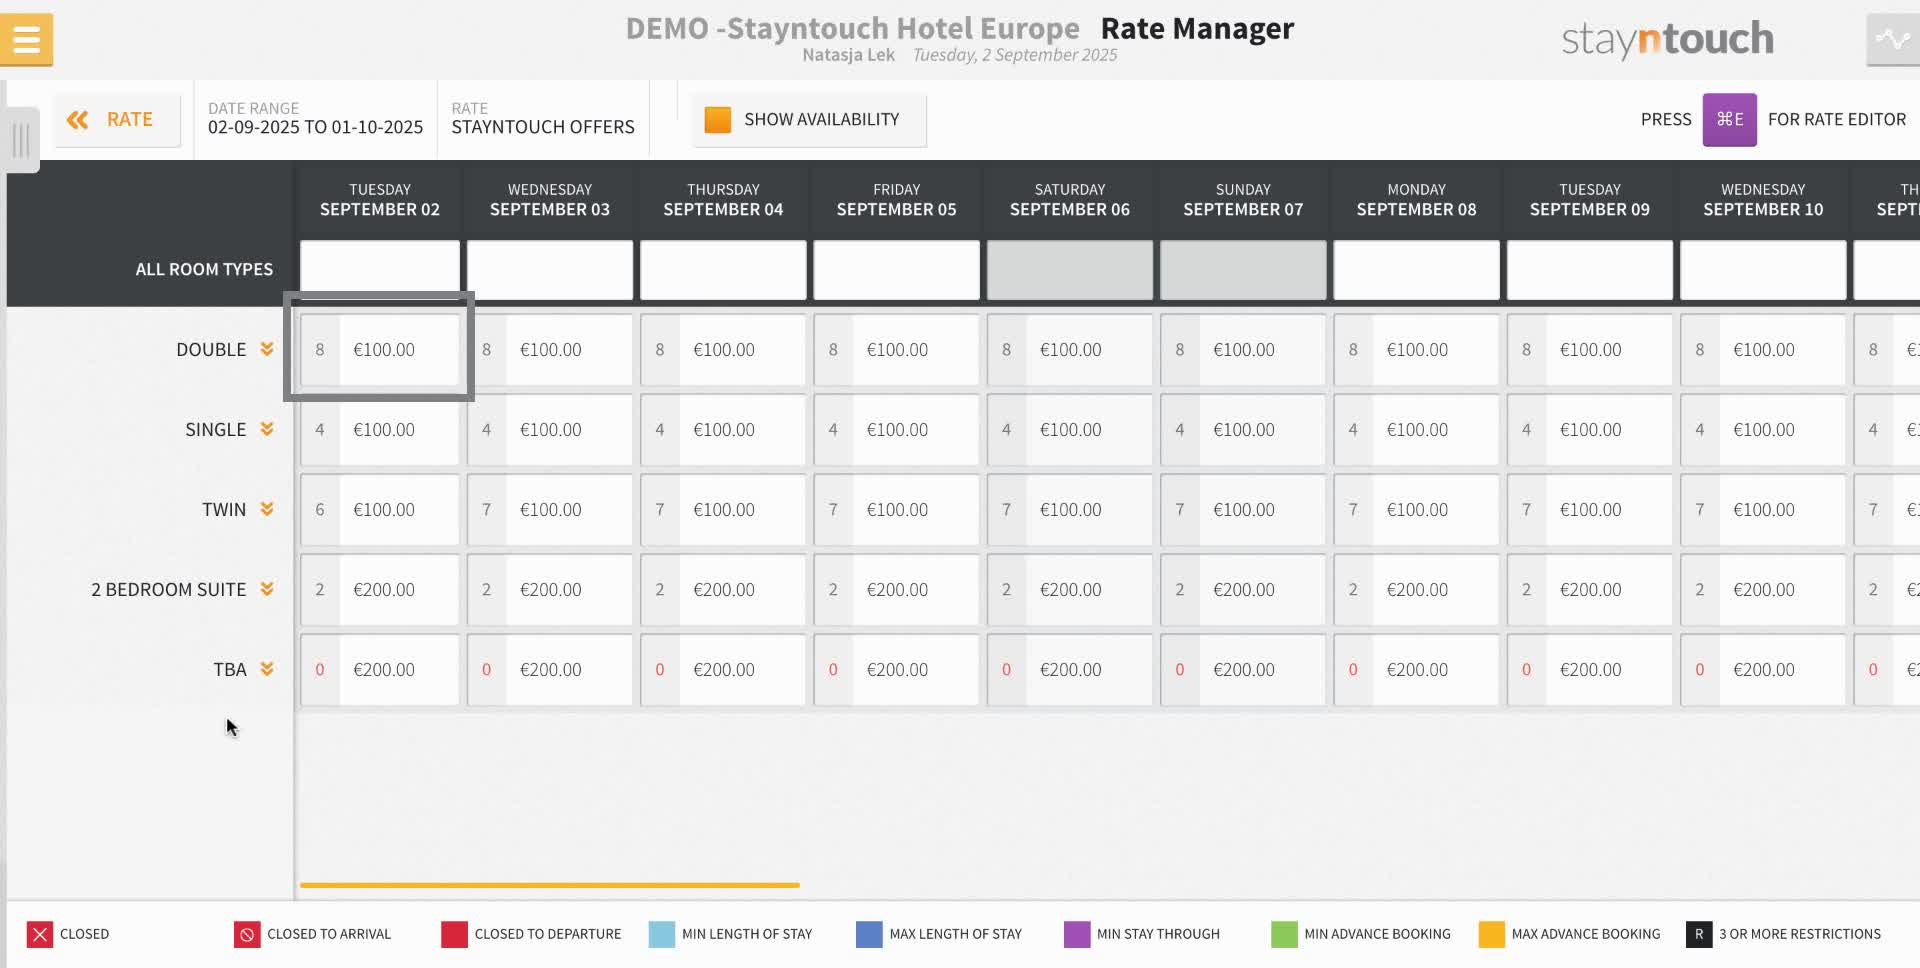
Task: Select TBA rate cell for September 02
Action: coord(380,669)
